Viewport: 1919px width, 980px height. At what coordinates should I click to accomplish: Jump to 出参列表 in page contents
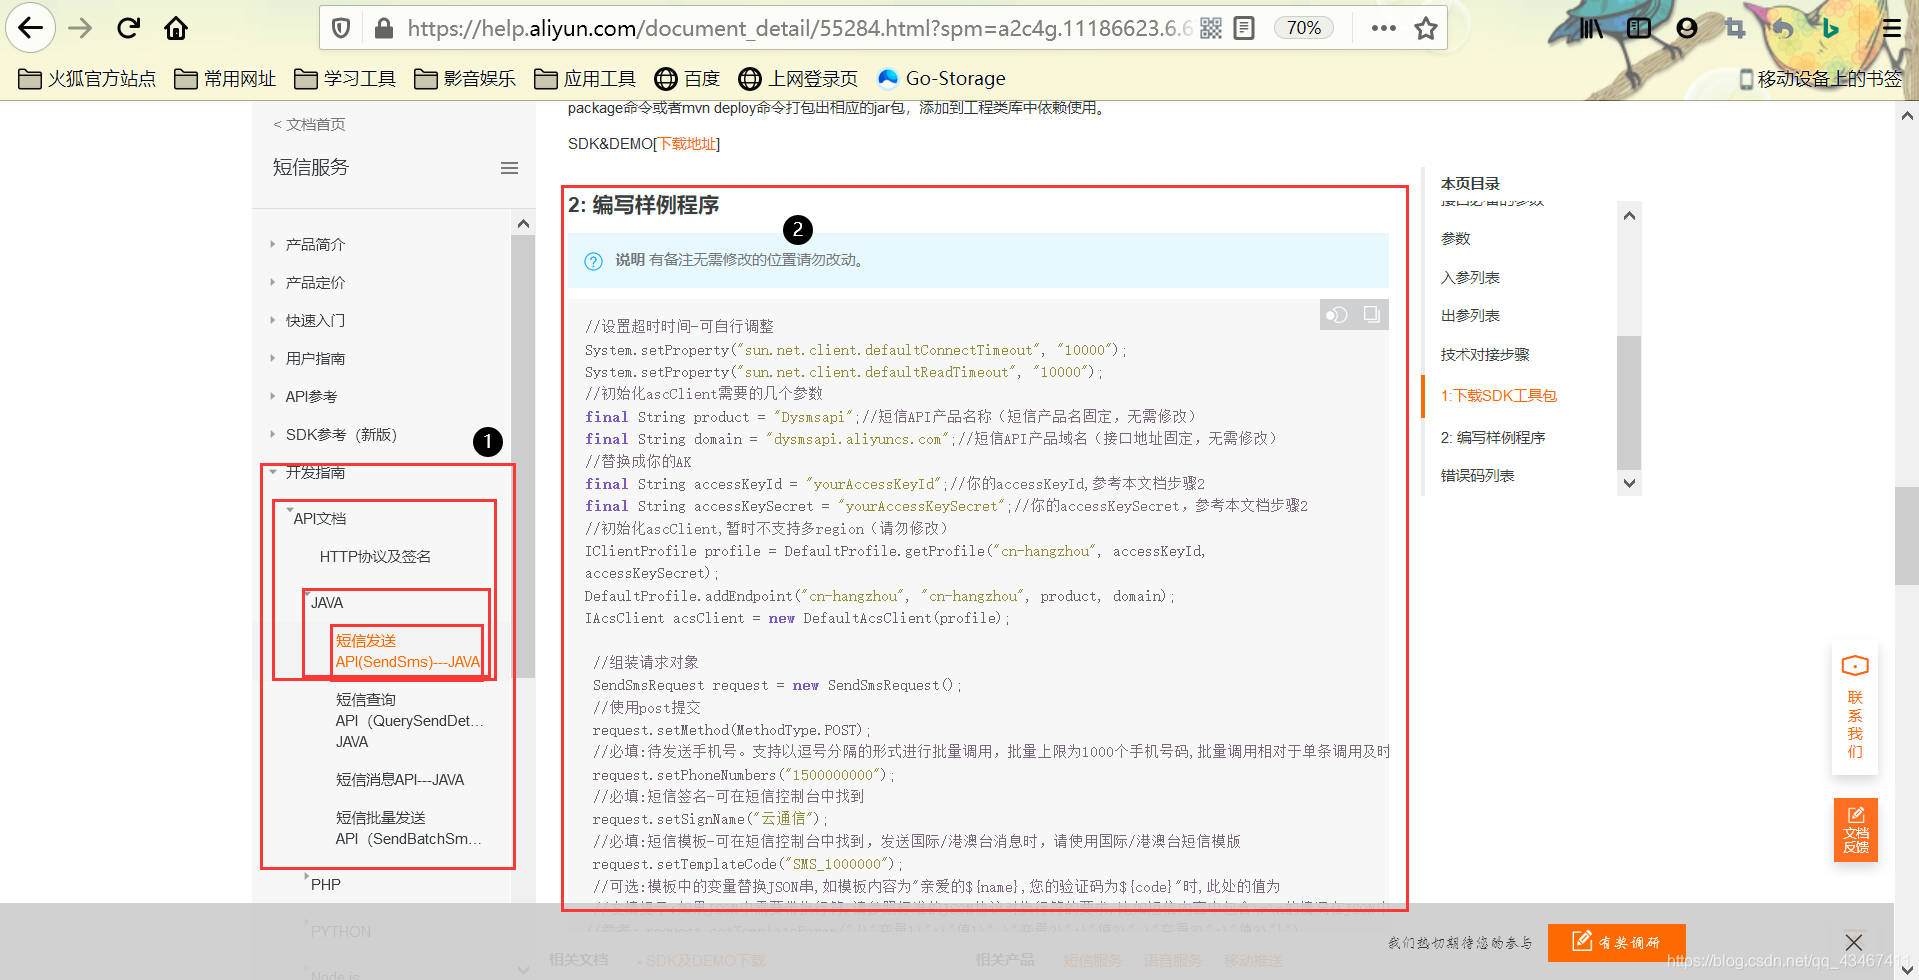(1470, 315)
